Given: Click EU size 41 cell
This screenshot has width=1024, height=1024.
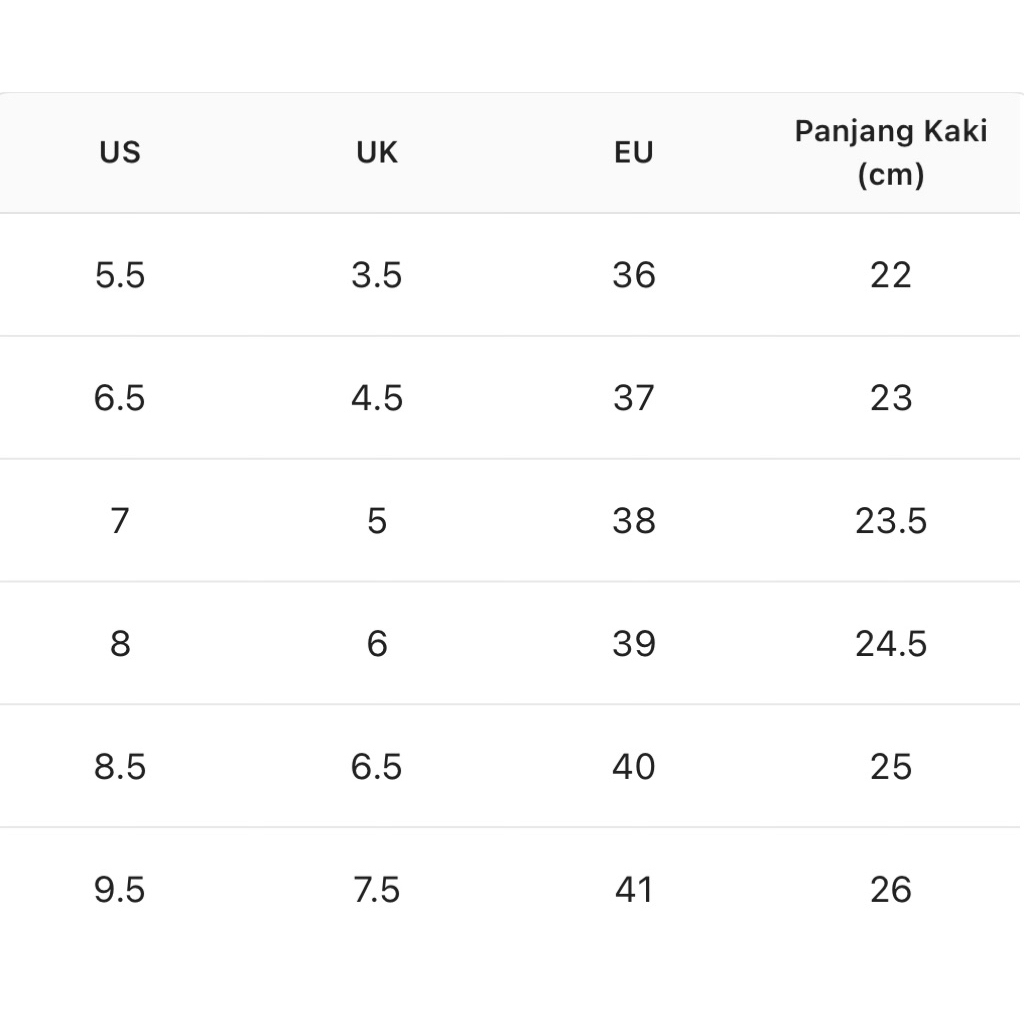Looking at the screenshot, I should 634,890.
